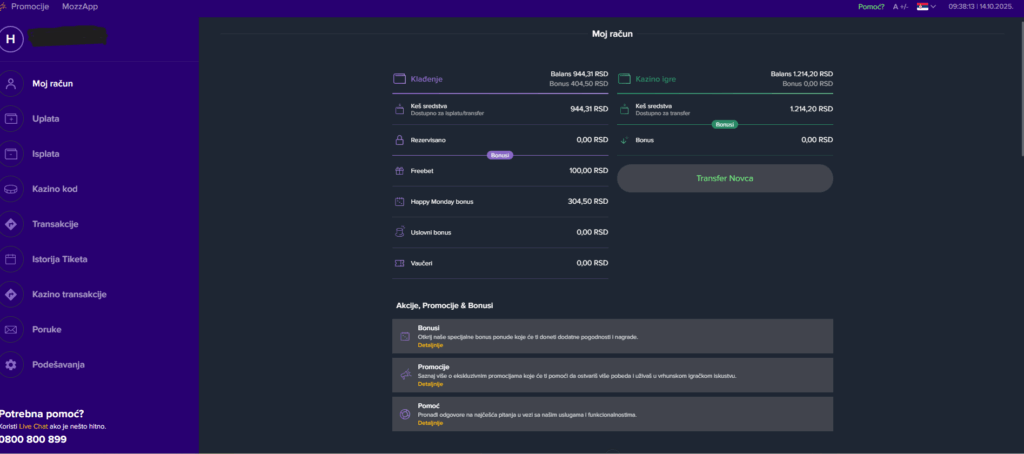
Task: Click Detaljnije link under Promocije
Action: (x=430, y=384)
